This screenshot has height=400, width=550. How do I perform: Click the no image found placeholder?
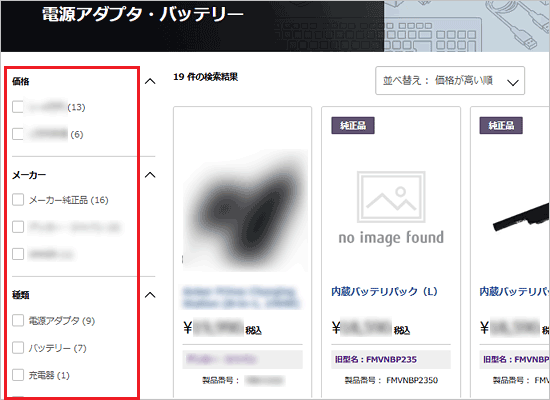pyautogui.click(x=391, y=208)
